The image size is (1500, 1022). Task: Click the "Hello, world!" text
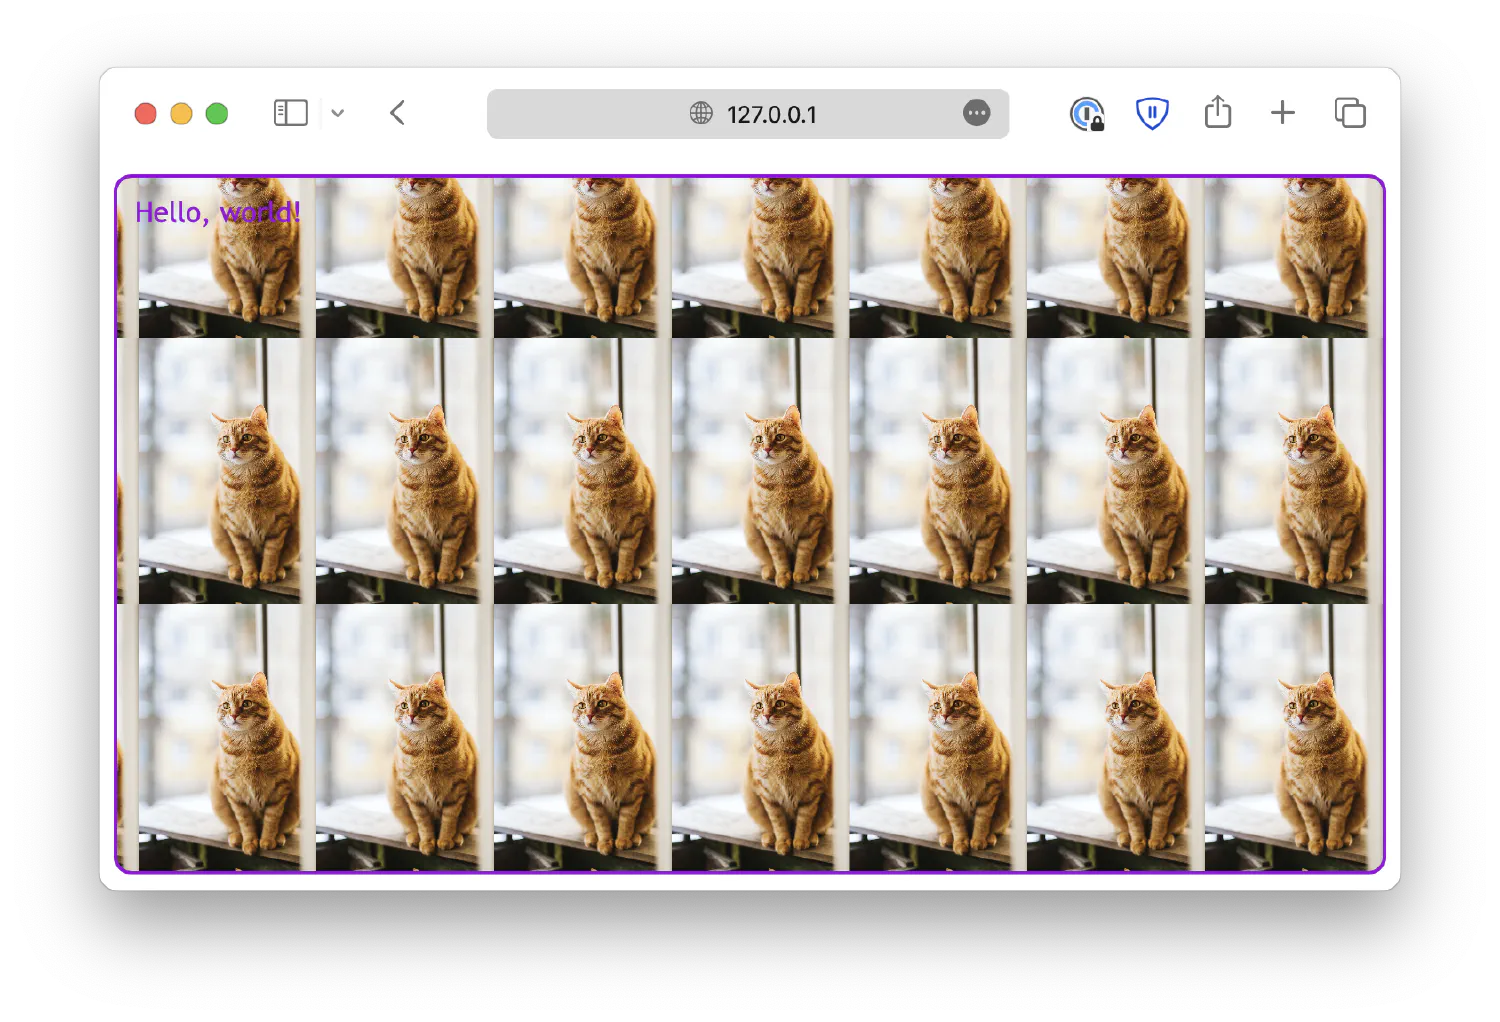(218, 212)
